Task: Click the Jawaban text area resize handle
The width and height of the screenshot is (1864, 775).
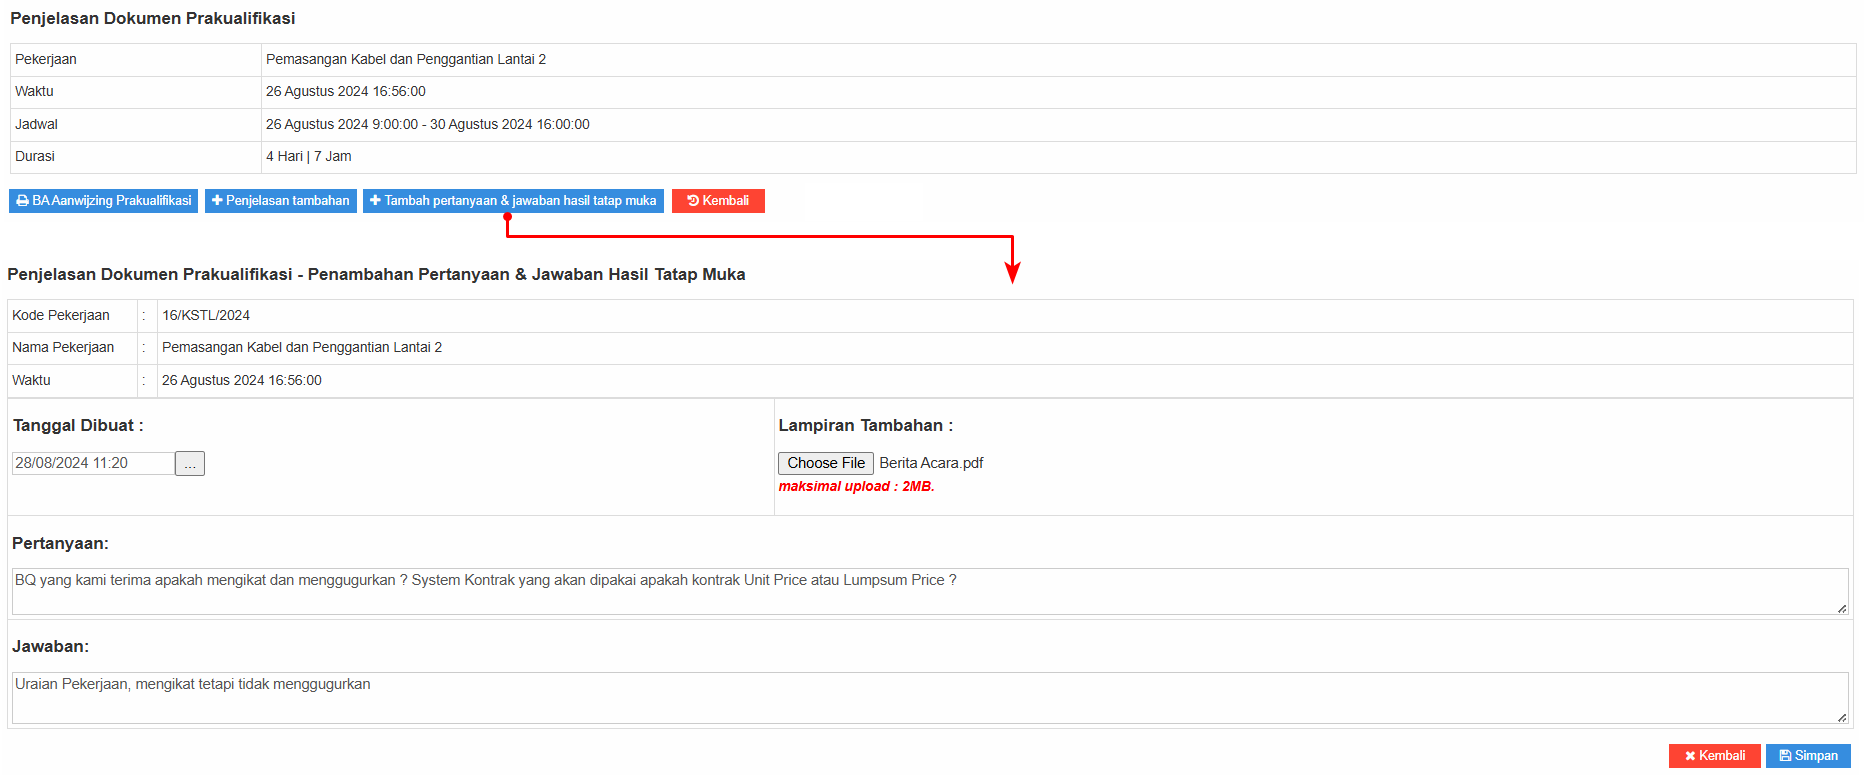Action: pos(1842,717)
